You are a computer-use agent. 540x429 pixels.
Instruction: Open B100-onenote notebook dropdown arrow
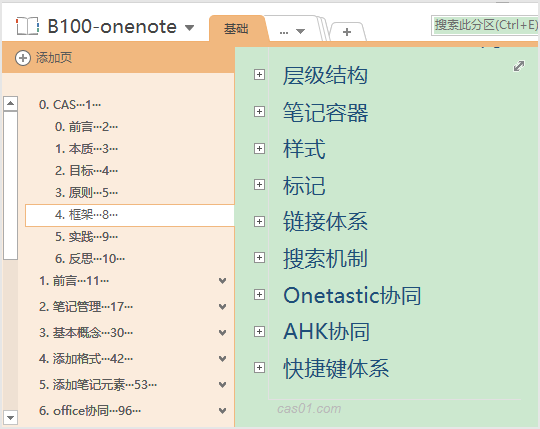coord(189,28)
